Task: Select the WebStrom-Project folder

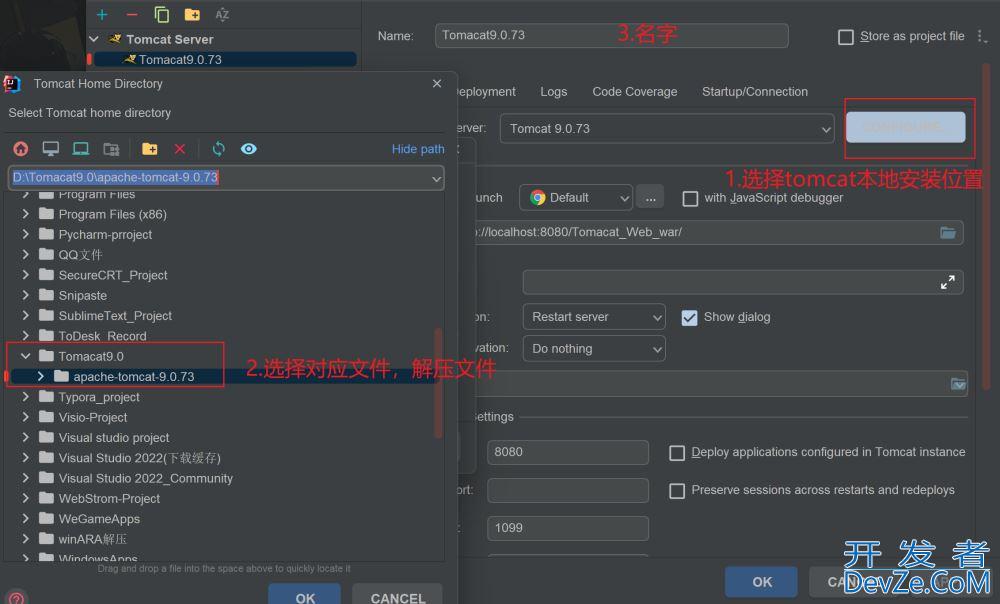Action: point(109,498)
